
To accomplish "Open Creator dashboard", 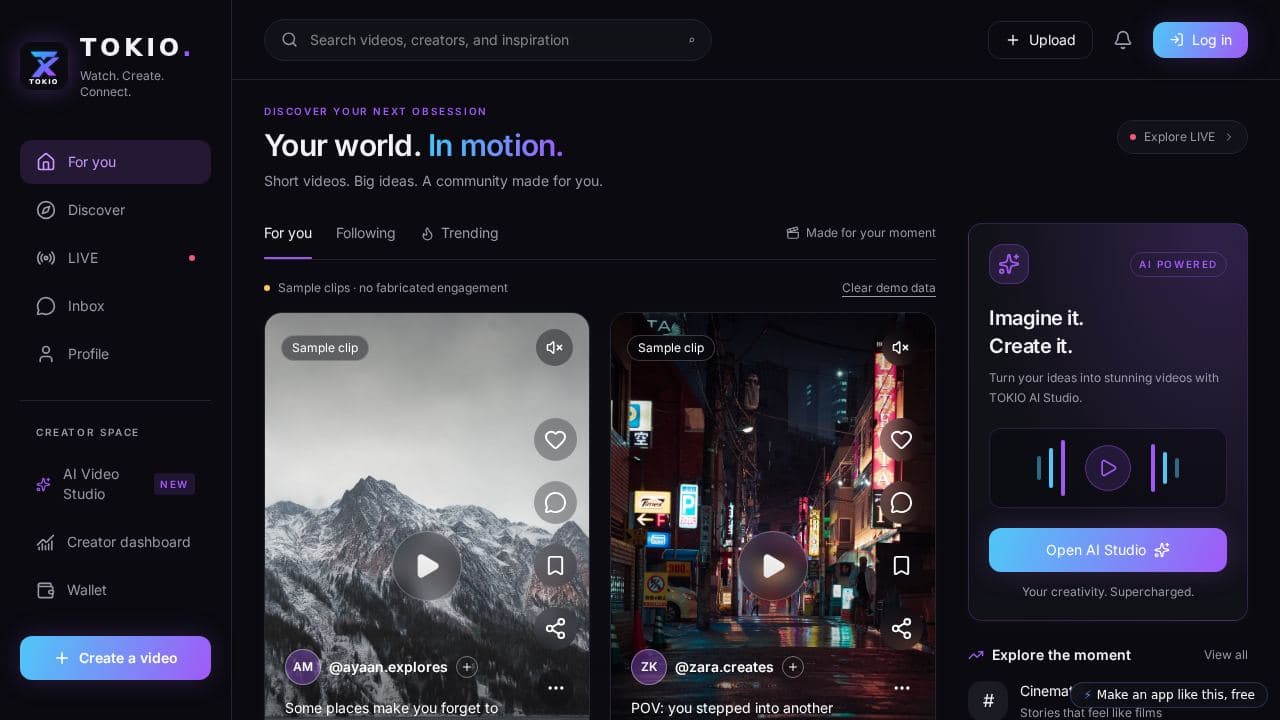I will pos(115,542).
